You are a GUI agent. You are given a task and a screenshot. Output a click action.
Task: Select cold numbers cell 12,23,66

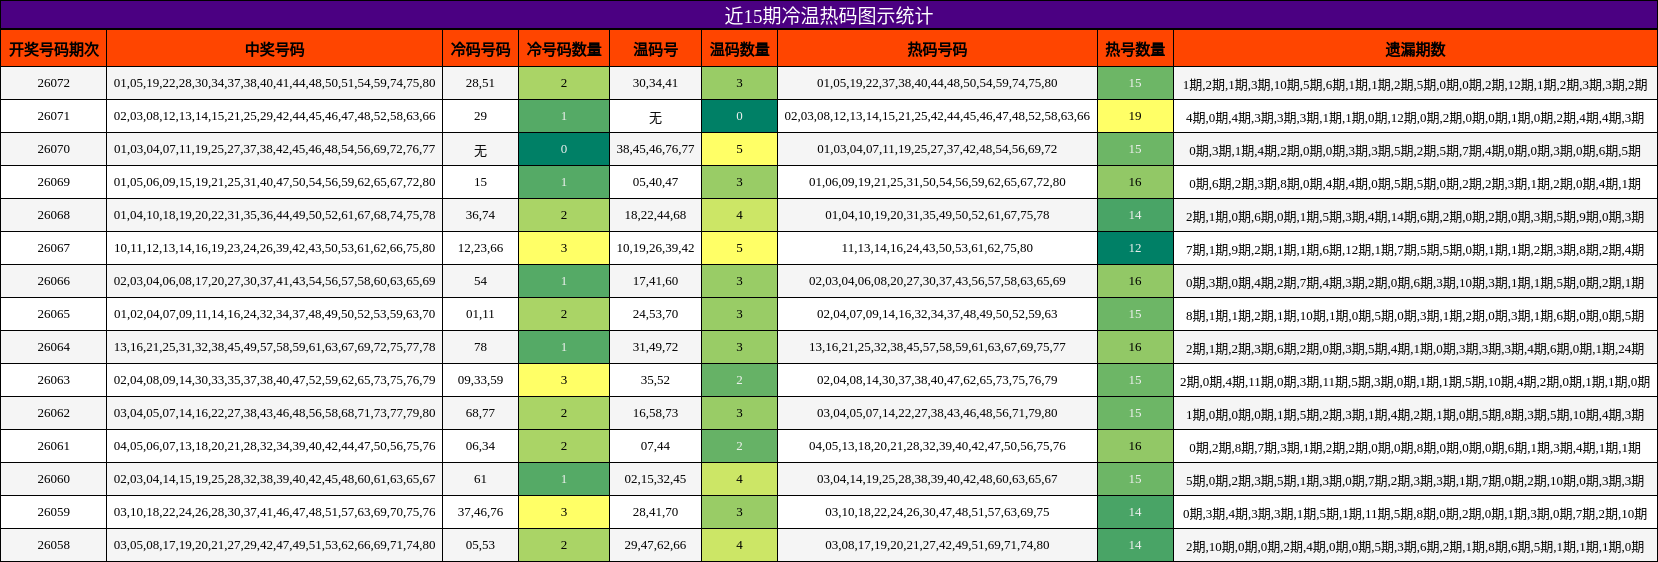[480, 248]
